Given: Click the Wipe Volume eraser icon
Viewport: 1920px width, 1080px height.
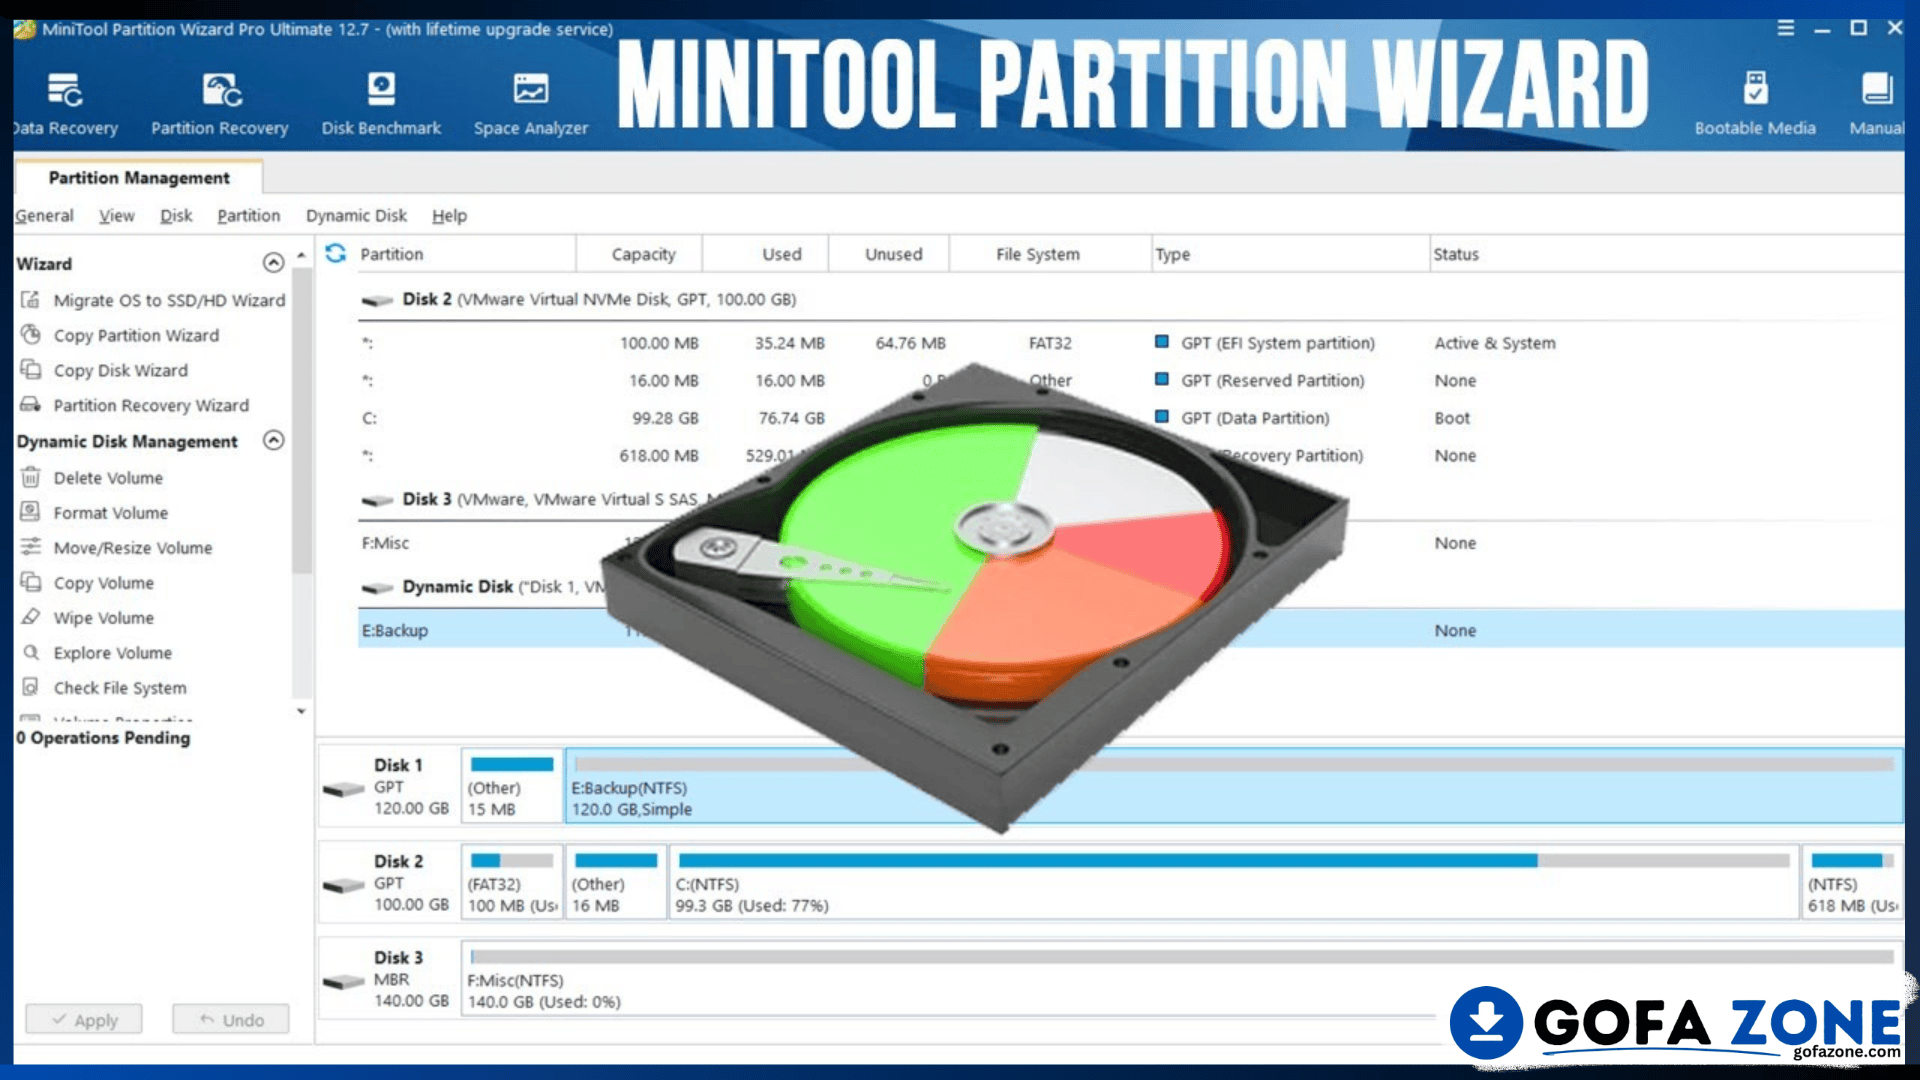Looking at the screenshot, I should point(31,617).
